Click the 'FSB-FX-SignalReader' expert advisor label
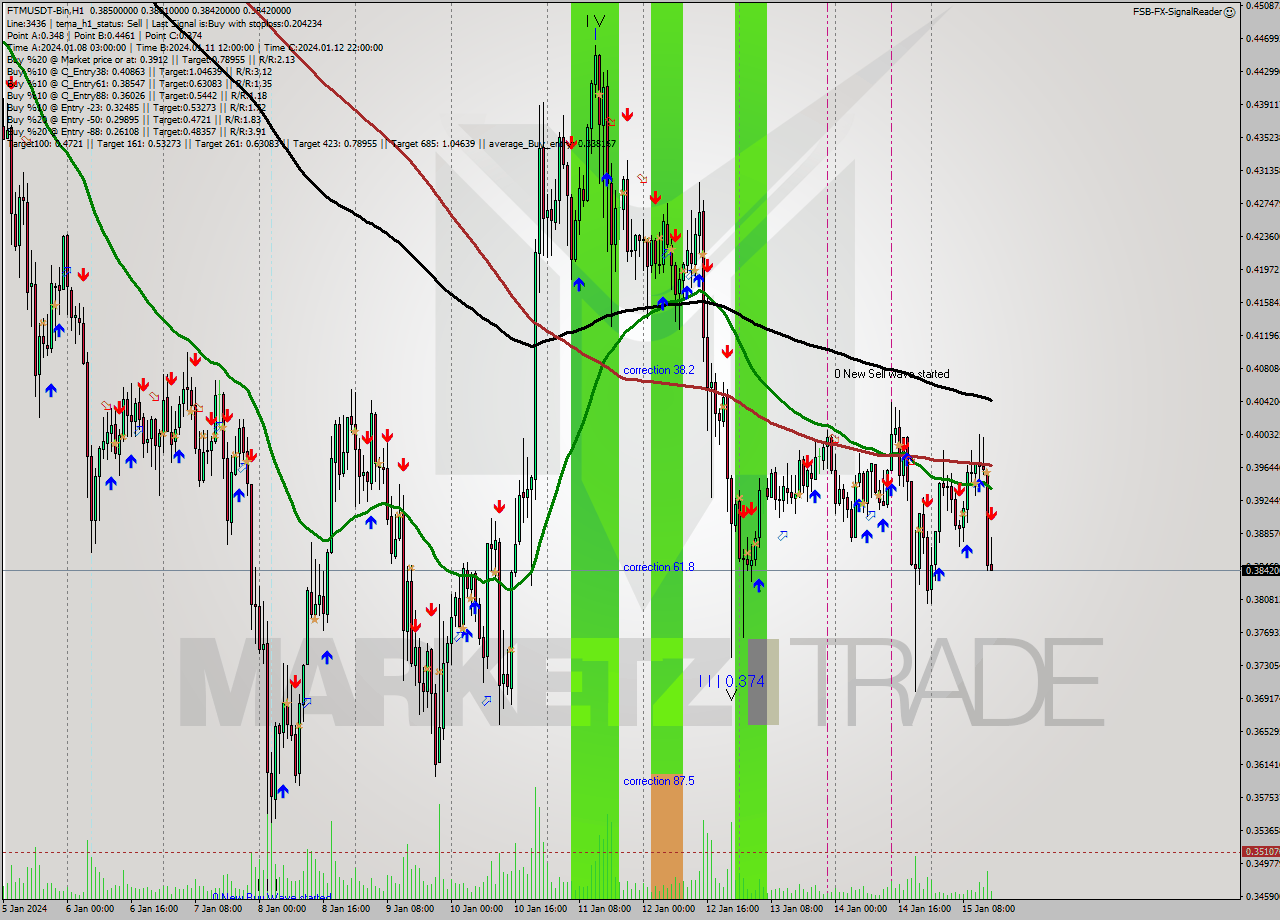The height and width of the screenshot is (920, 1280). coord(1177,12)
